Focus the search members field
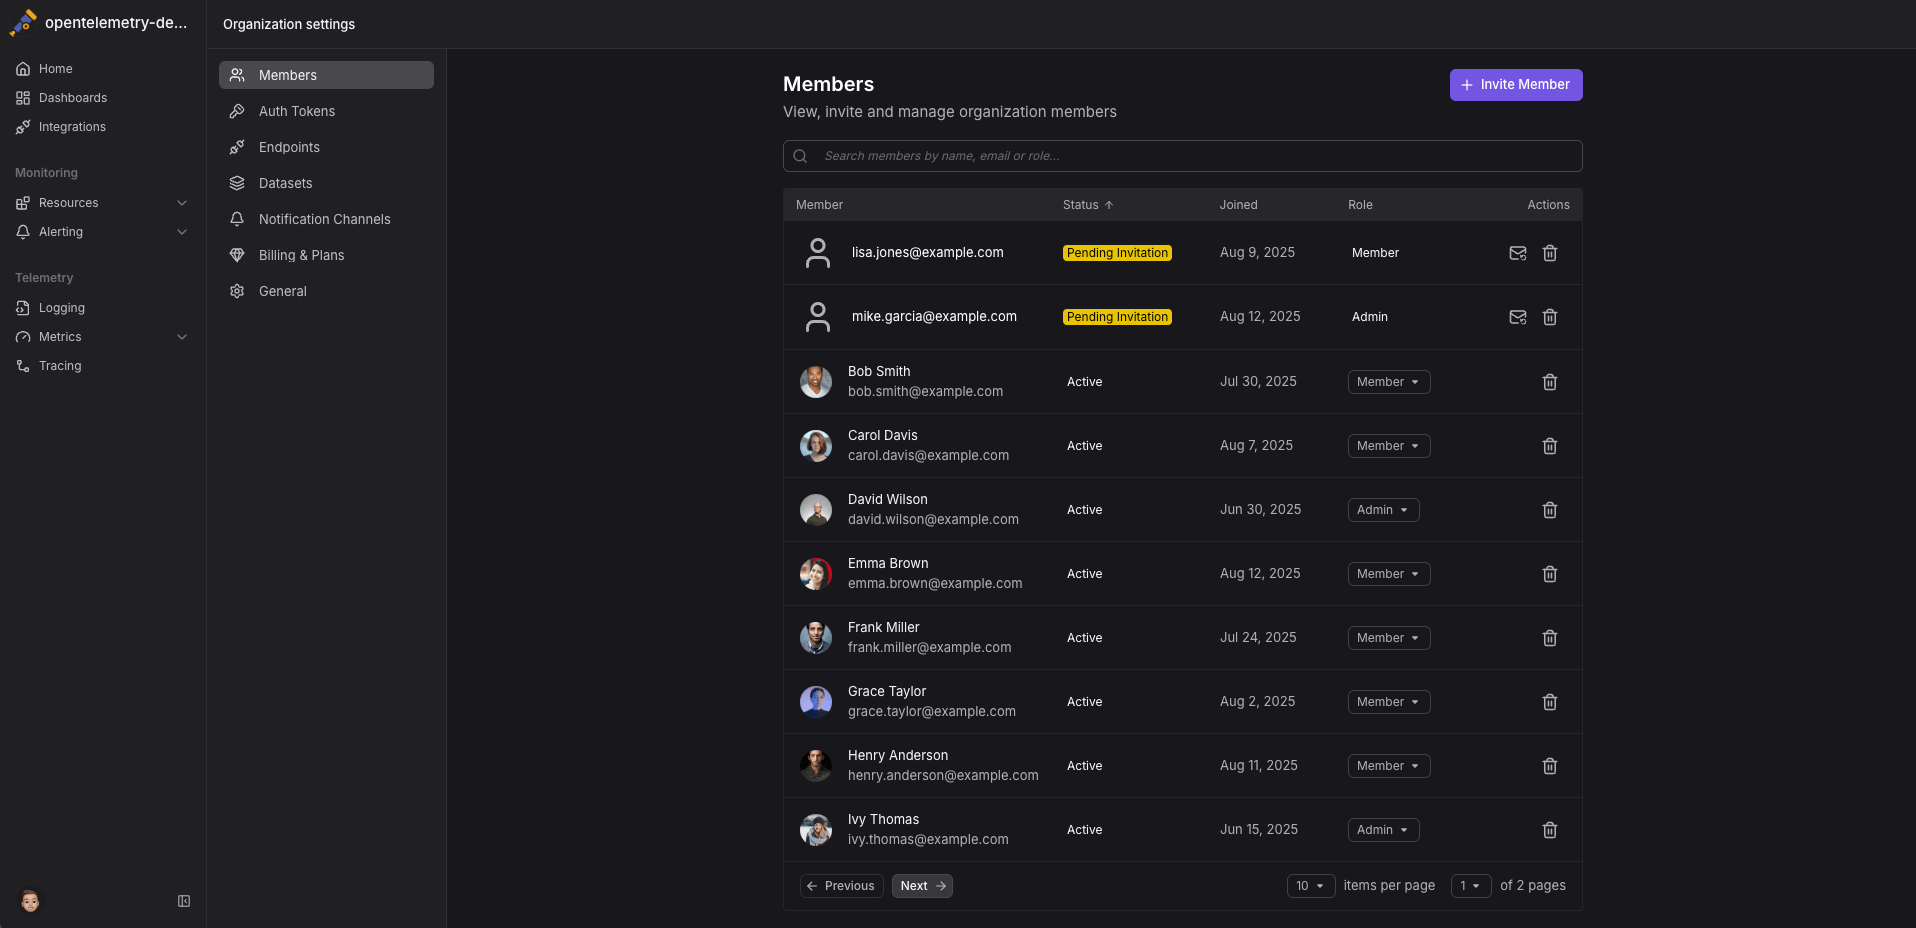Viewport: 1916px width, 928px height. pyautogui.click(x=1182, y=156)
